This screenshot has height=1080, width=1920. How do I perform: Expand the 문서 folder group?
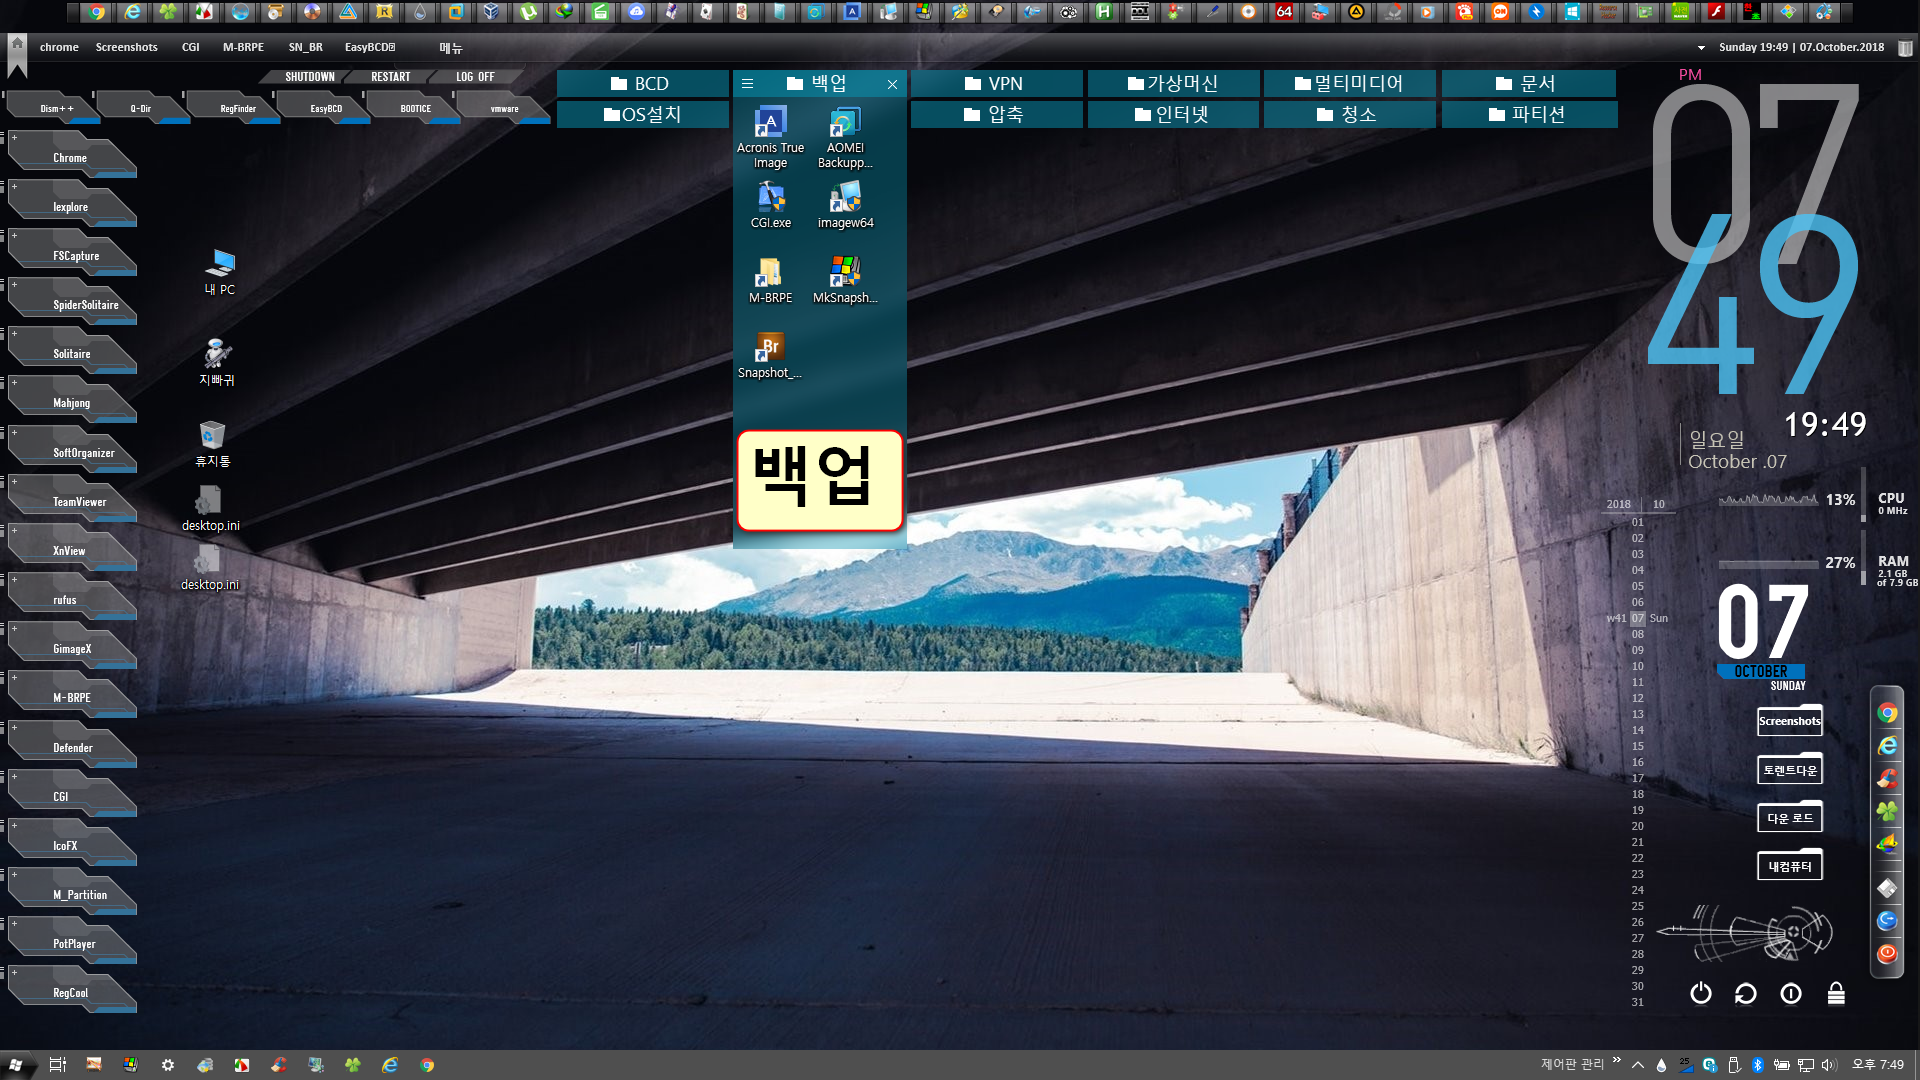[1528, 84]
